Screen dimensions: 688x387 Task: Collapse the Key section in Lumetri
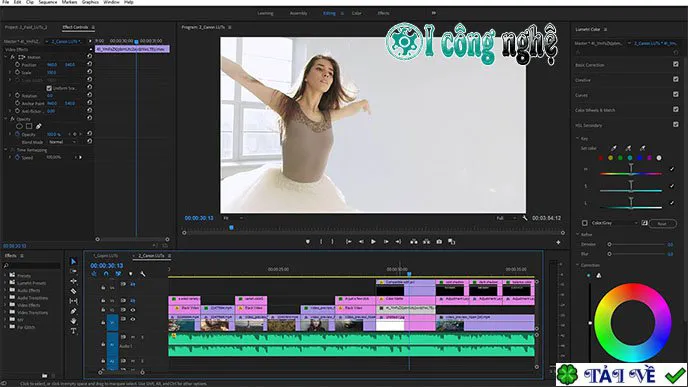point(578,139)
